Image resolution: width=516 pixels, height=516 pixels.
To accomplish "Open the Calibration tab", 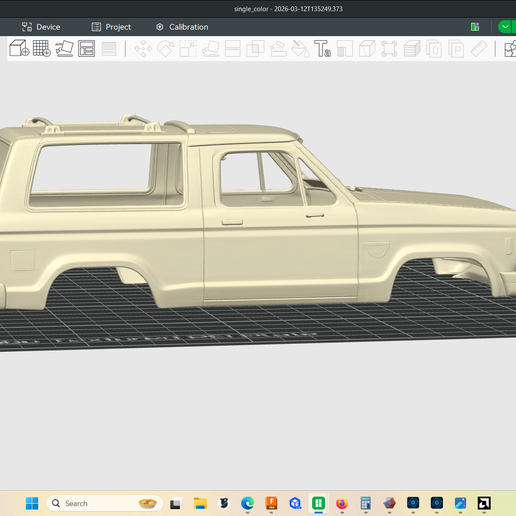I will click(x=182, y=27).
